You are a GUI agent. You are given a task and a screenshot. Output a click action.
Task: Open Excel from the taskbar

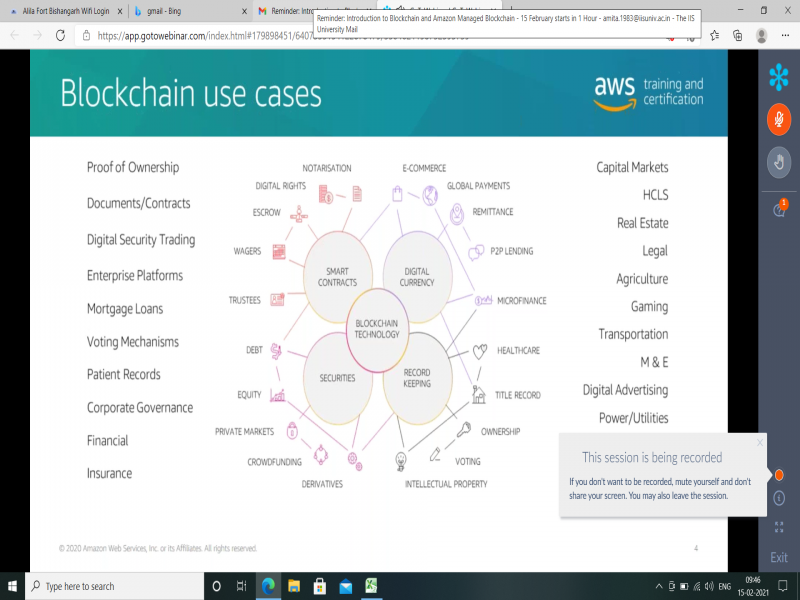pyautogui.click(x=370, y=586)
